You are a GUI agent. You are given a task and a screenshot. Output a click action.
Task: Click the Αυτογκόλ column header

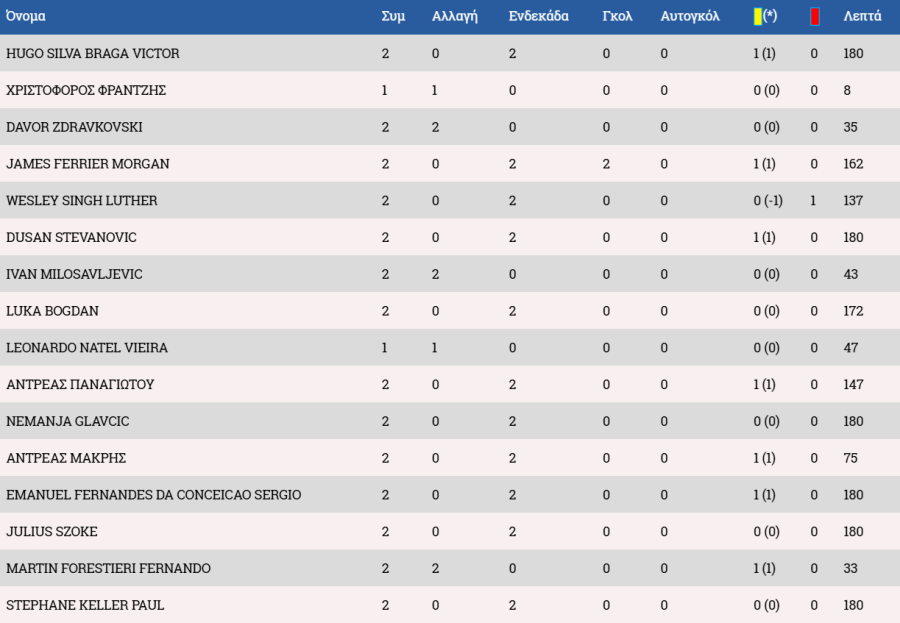click(x=689, y=16)
